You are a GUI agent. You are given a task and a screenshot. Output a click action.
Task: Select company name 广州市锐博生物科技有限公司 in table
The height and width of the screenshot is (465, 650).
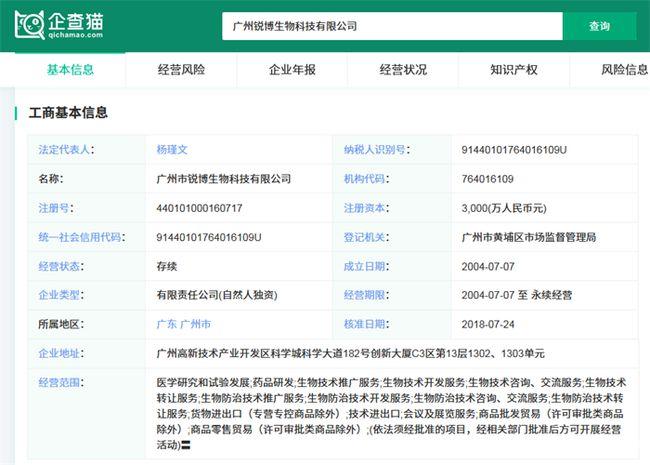click(x=224, y=179)
